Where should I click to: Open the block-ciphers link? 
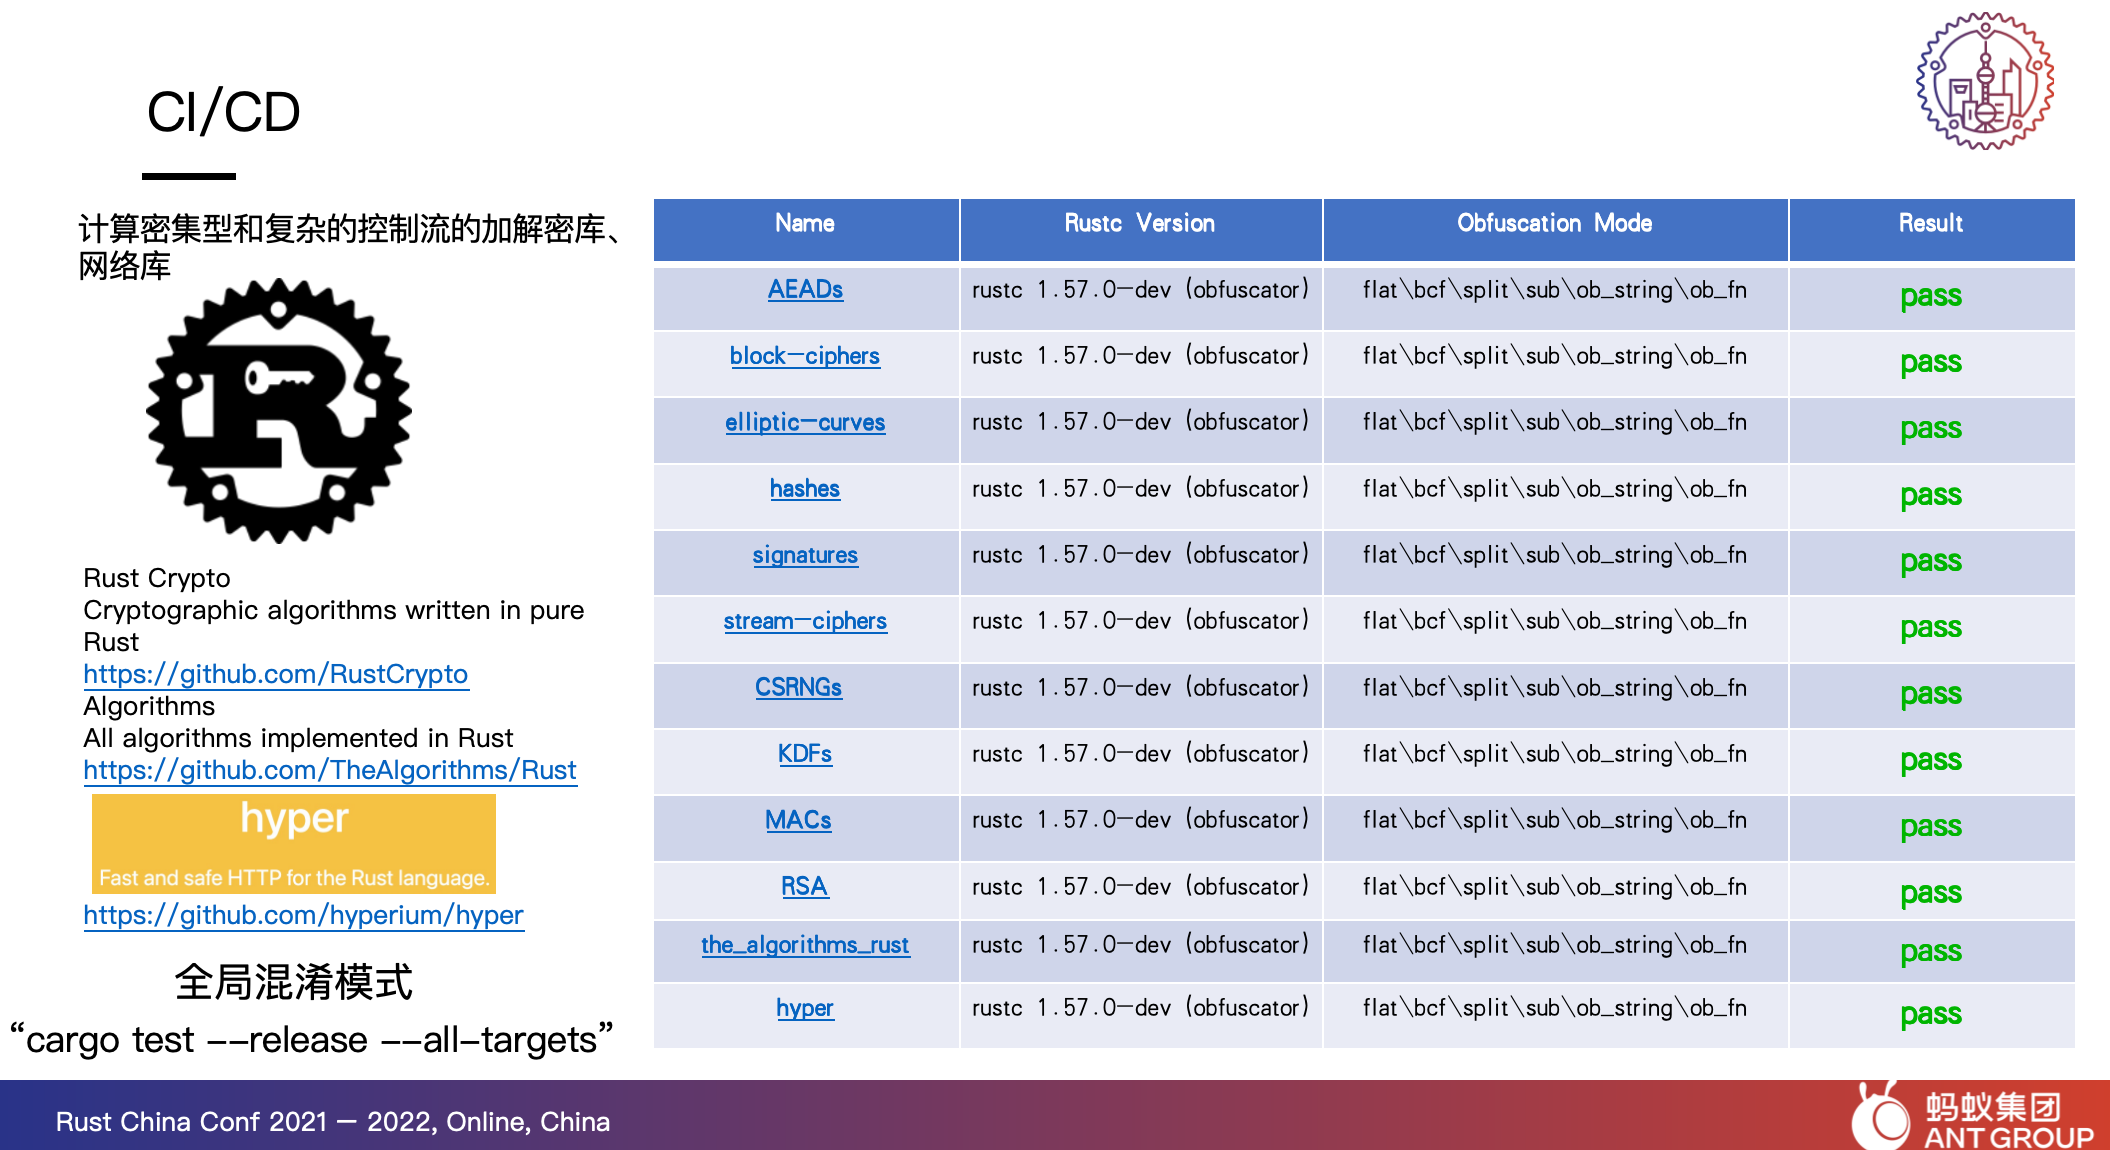pyautogui.click(x=805, y=356)
